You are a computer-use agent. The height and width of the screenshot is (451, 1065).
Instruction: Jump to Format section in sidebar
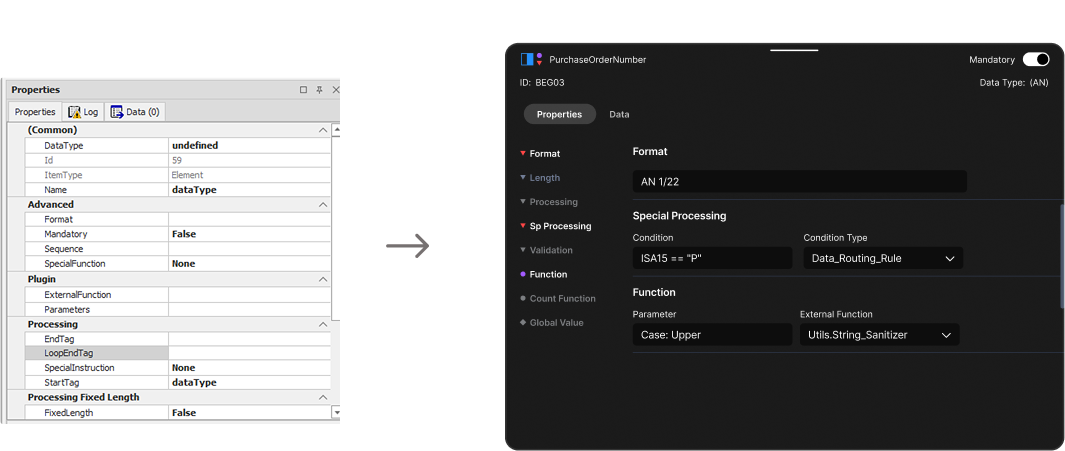click(540, 154)
